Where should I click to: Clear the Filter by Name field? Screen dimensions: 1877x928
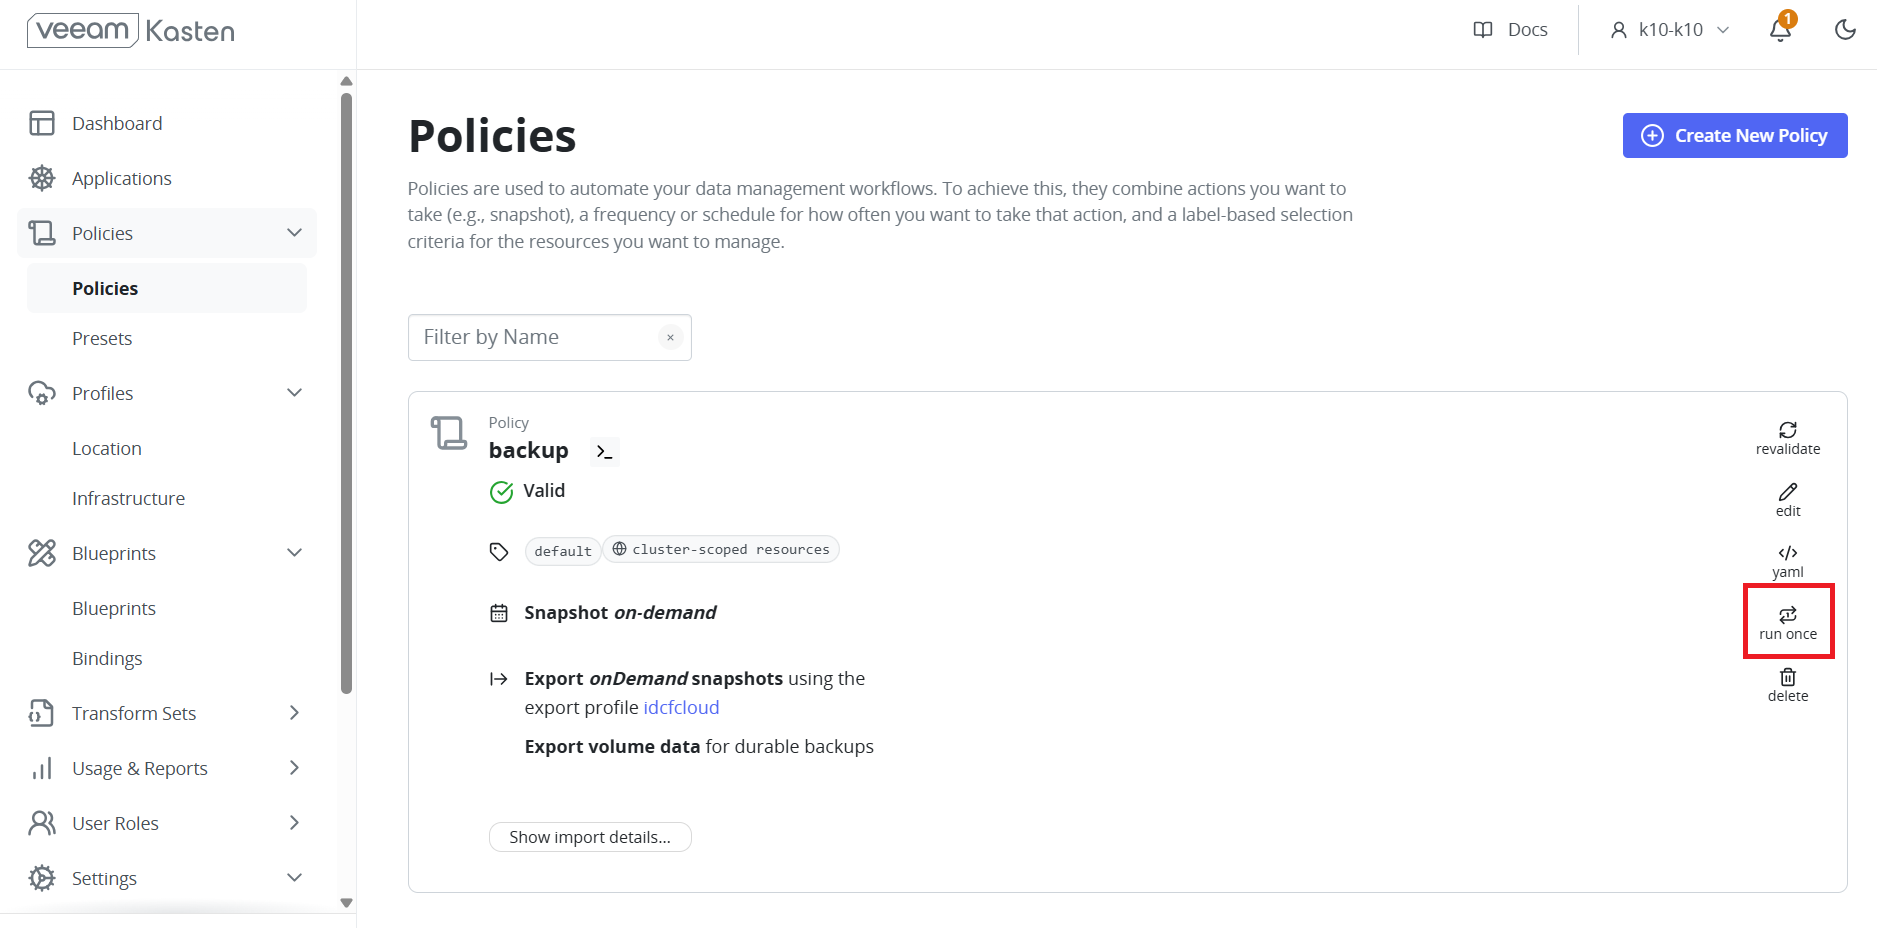(x=671, y=338)
